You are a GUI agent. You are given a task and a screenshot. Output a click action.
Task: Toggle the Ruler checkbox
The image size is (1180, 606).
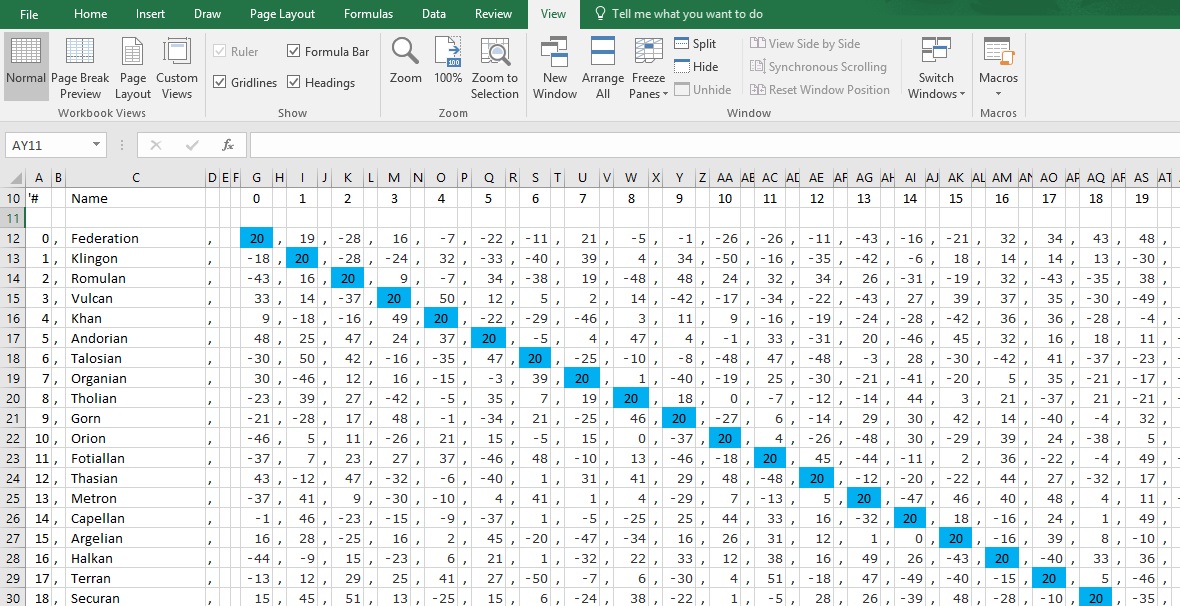220,51
